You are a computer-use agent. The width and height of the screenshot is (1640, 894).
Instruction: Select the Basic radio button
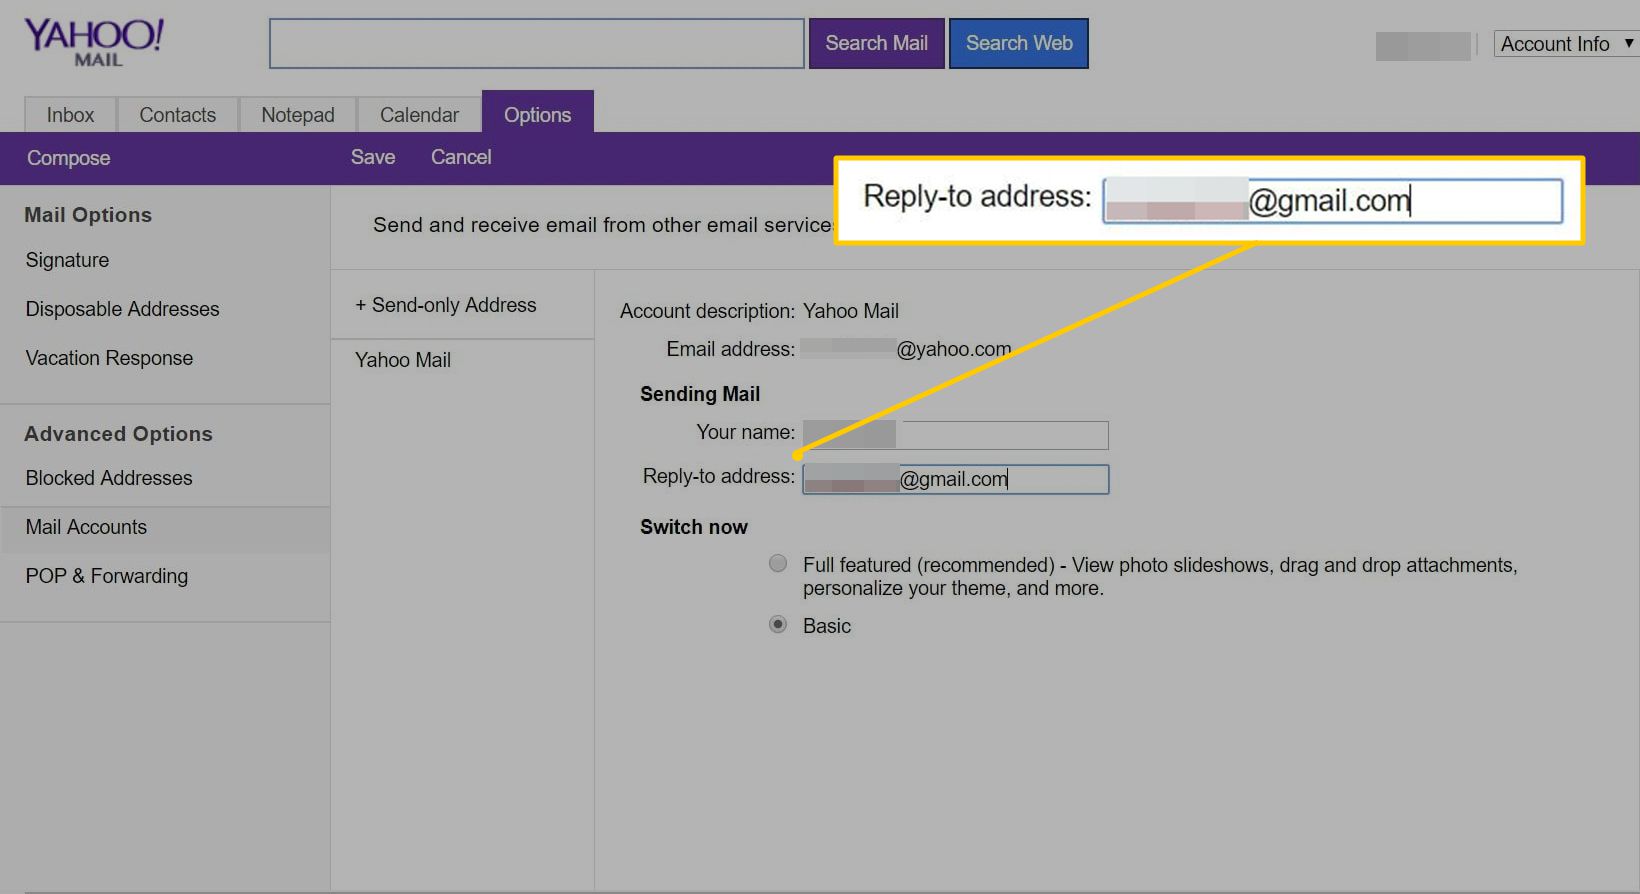(x=778, y=624)
